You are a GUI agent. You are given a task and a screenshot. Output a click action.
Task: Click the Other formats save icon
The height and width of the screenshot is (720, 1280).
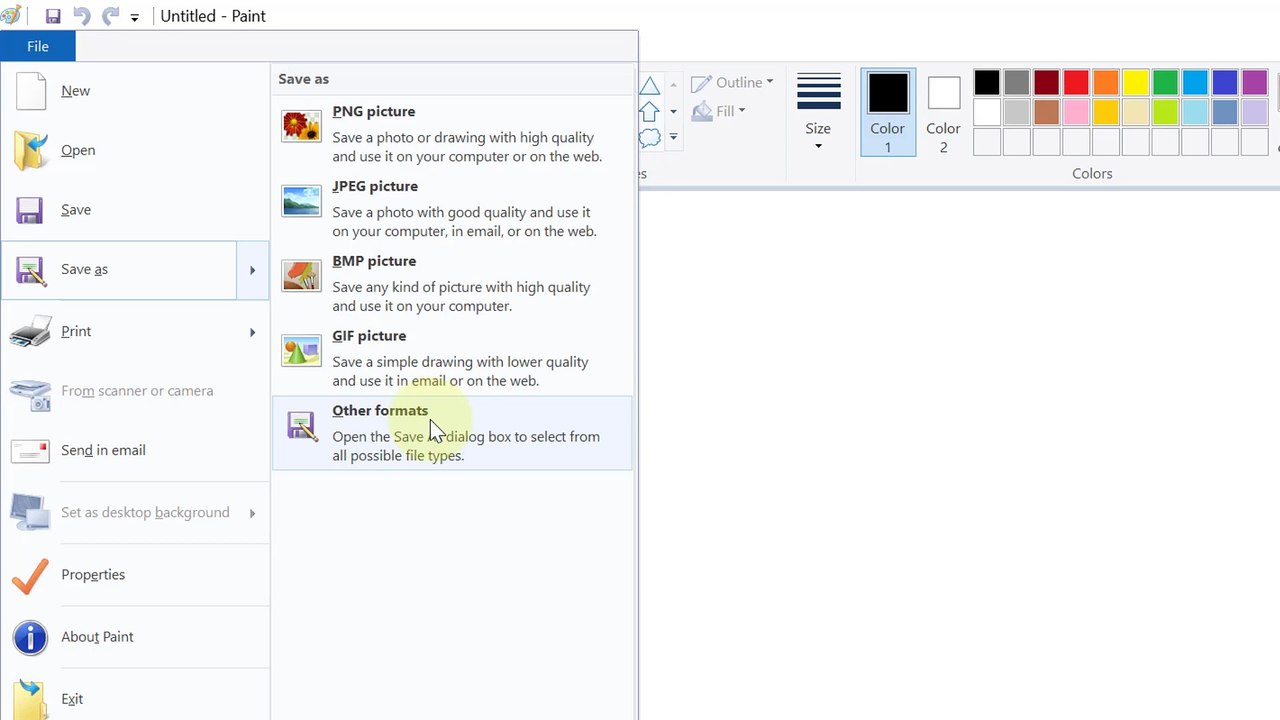(x=301, y=426)
